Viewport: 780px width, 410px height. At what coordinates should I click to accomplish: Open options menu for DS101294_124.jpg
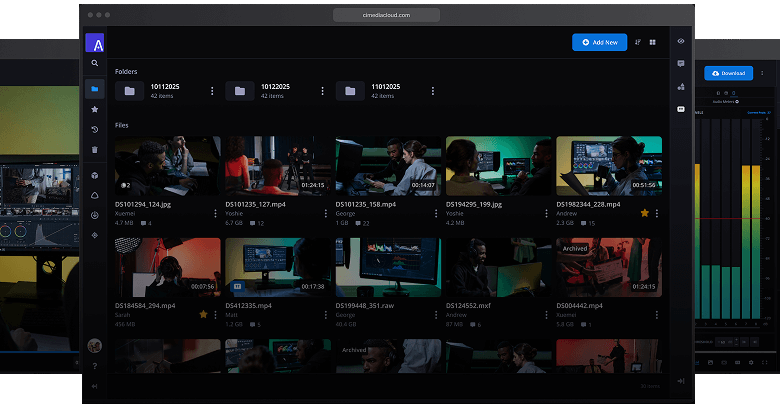214,213
